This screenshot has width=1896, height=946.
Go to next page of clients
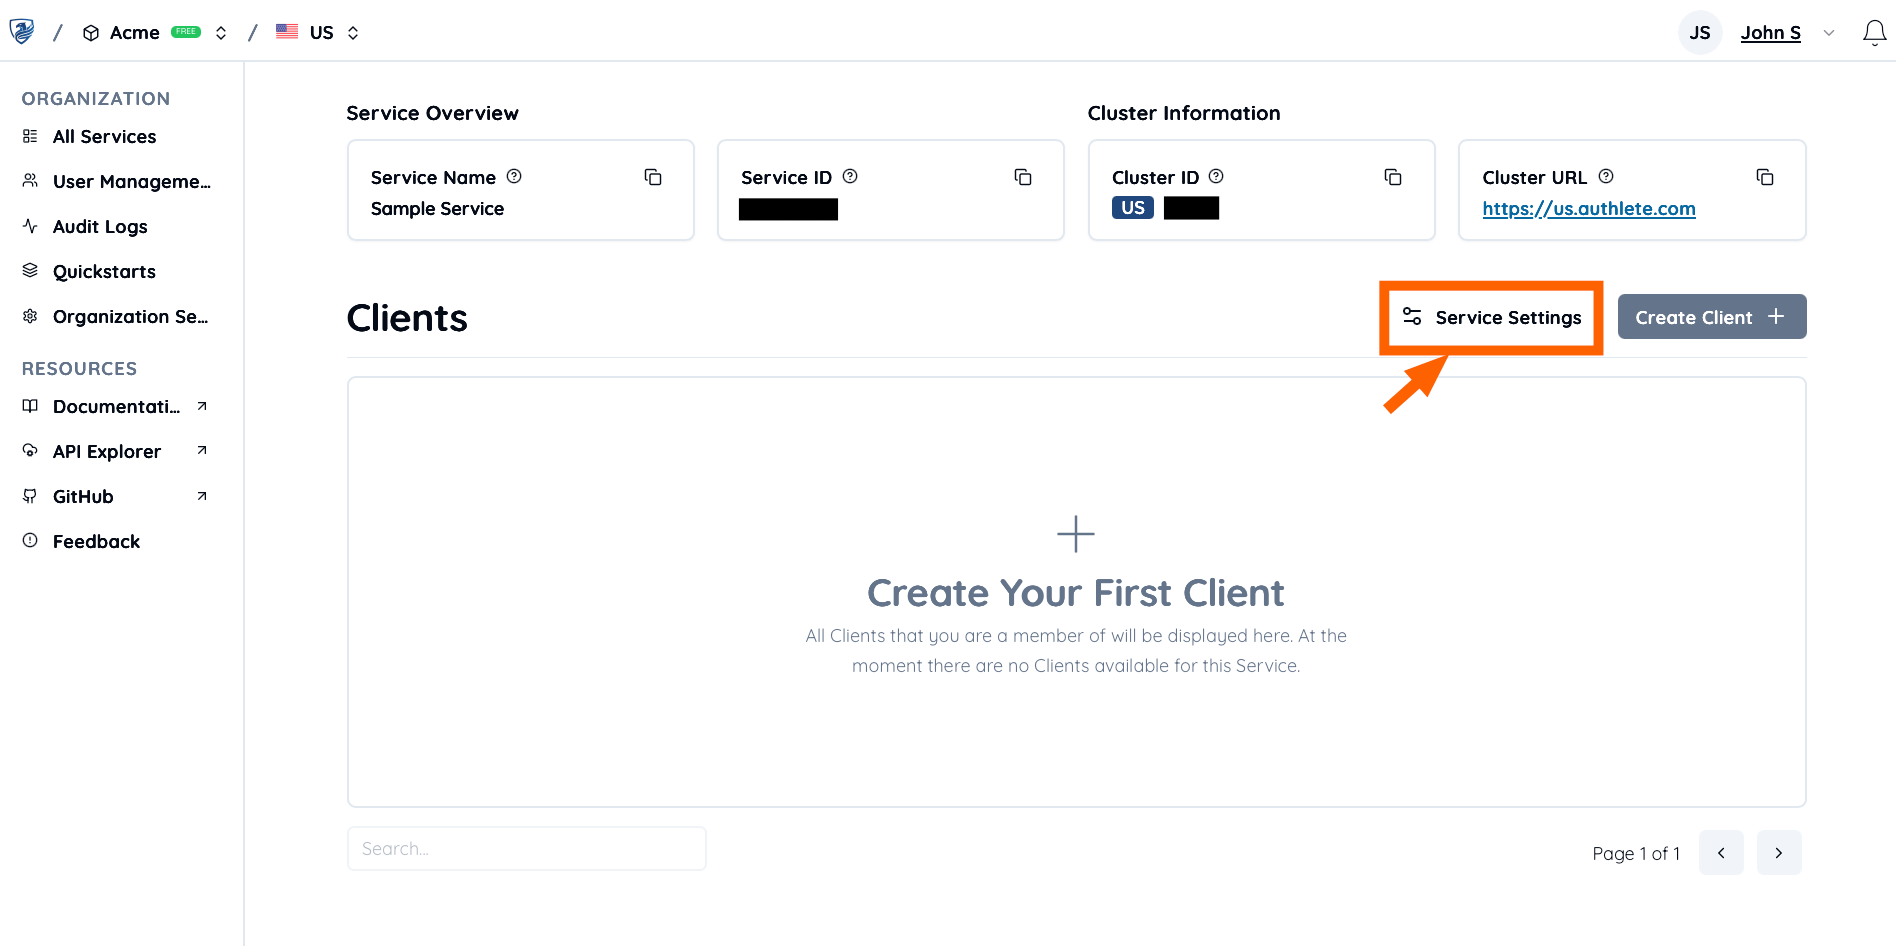tap(1779, 853)
